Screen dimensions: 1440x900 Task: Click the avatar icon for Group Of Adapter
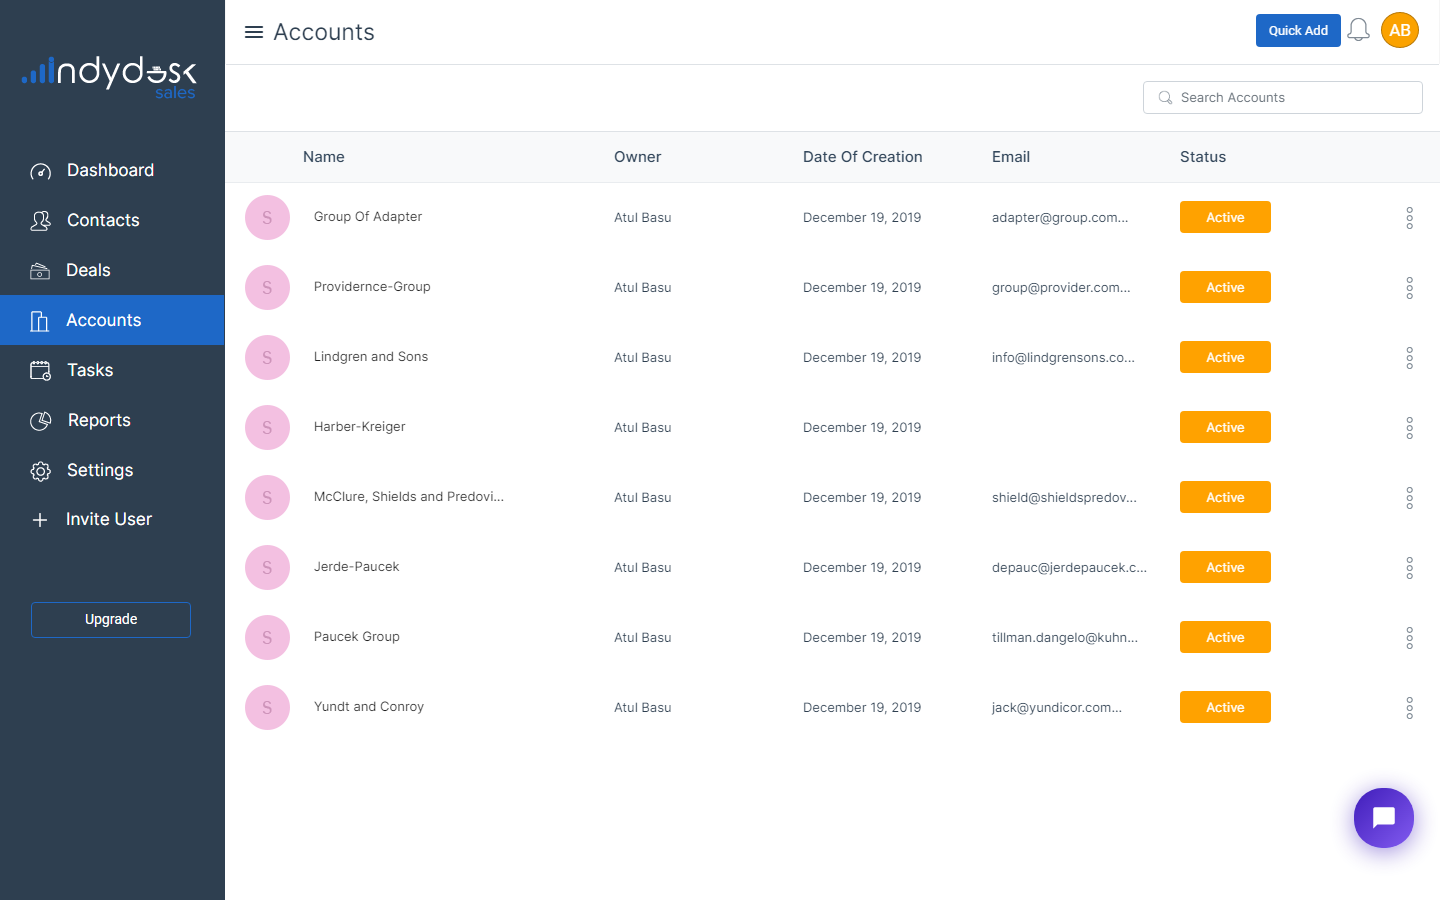click(x=267, y=217)
